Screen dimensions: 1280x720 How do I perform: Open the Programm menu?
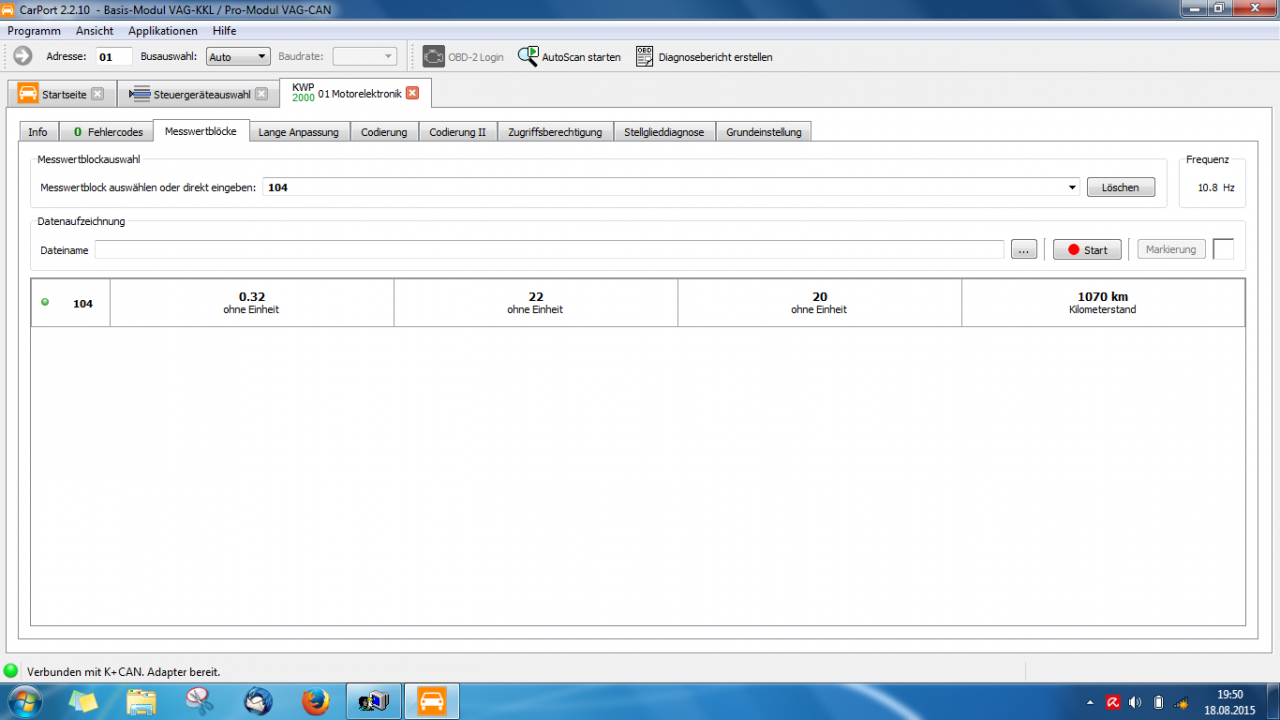click(x=34, y=31)
